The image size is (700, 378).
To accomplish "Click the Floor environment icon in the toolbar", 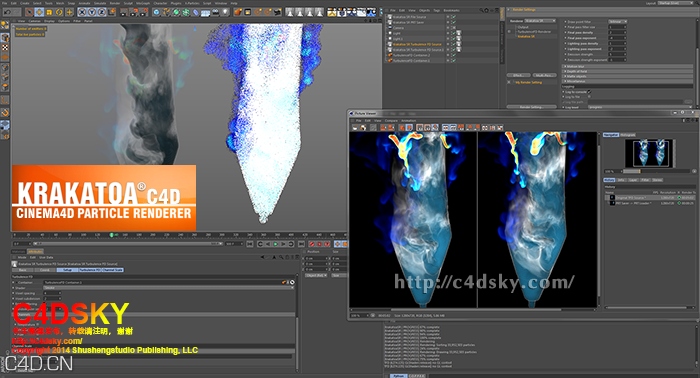I will click(x=205, y=12).
